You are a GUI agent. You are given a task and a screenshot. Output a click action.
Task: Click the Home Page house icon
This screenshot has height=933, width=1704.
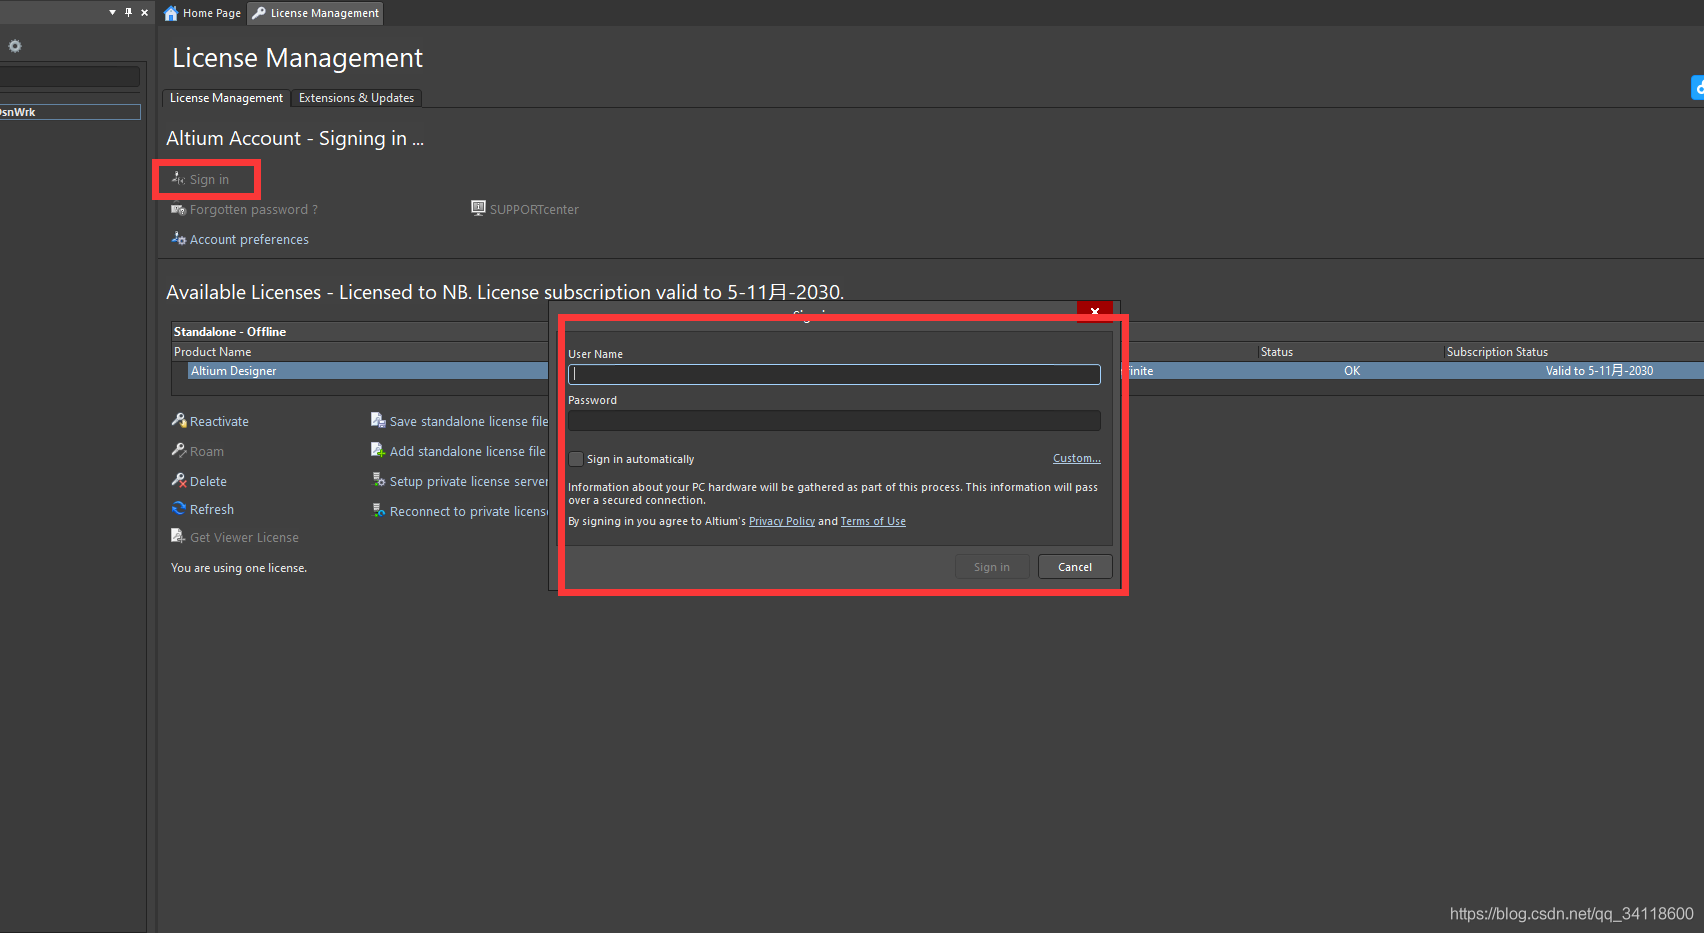pyautogui.click(x=171, y=13)
